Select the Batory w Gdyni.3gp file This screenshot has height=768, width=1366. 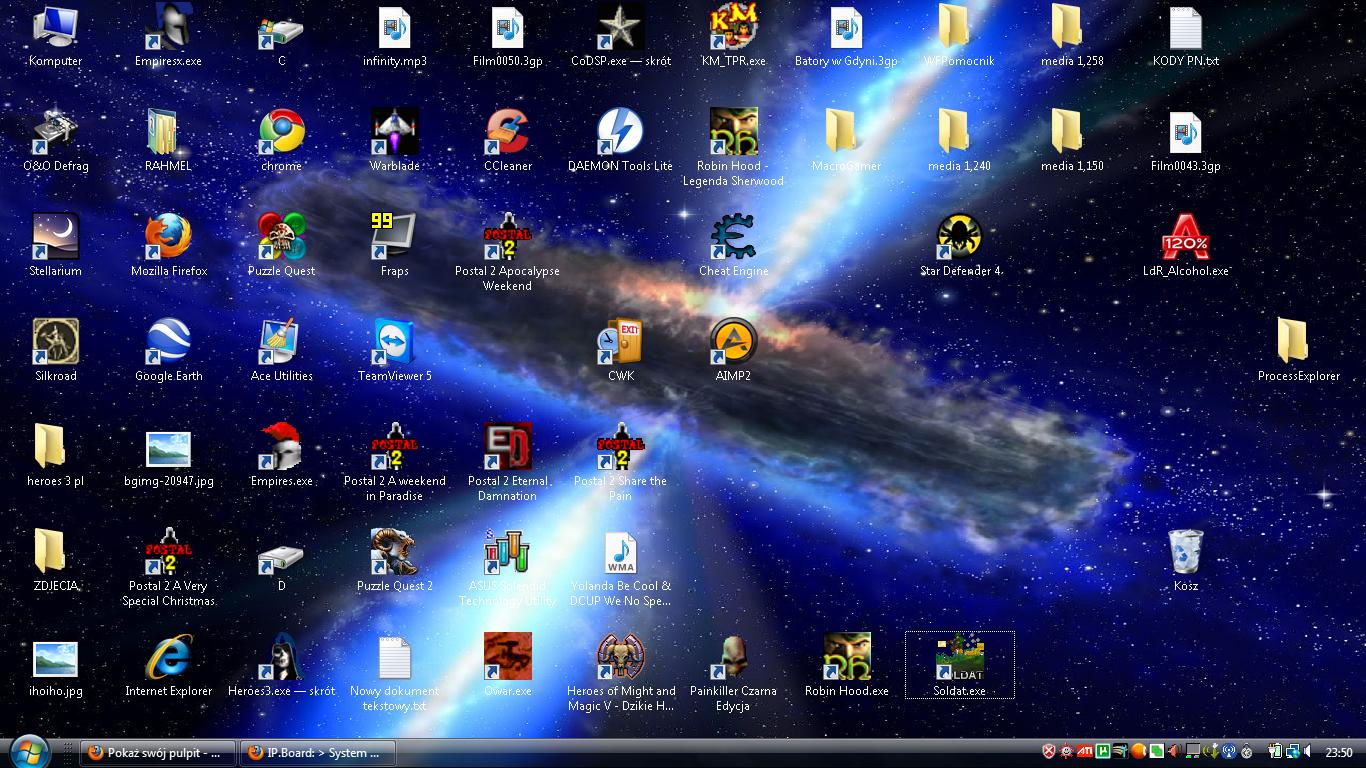point(846,36)
